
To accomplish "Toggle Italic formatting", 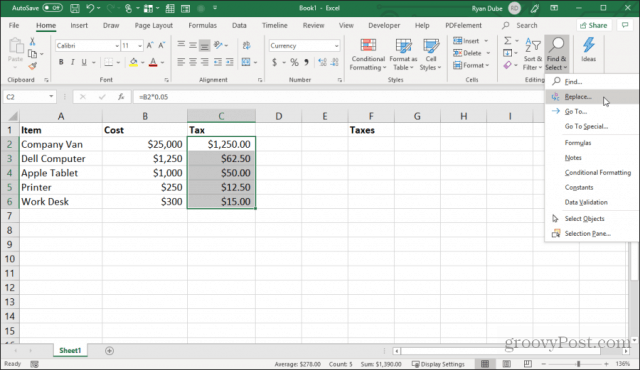I will click(72, 62).
